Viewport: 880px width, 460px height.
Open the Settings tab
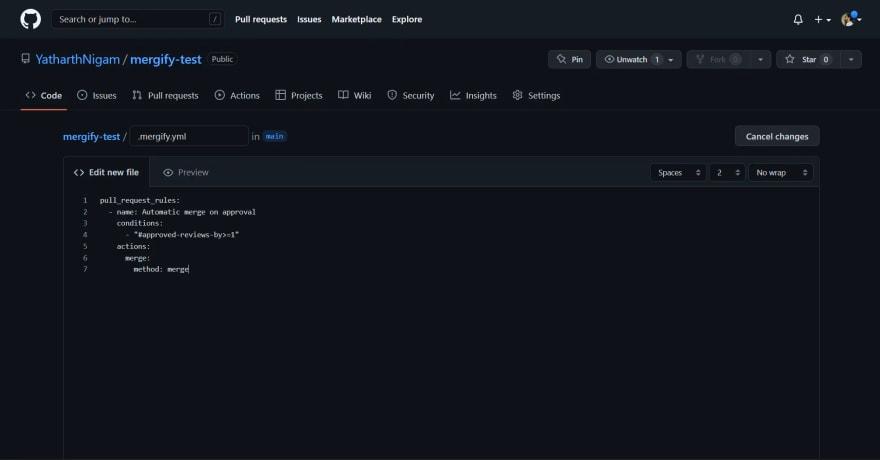pyautogui.click(x=537, y=95)
